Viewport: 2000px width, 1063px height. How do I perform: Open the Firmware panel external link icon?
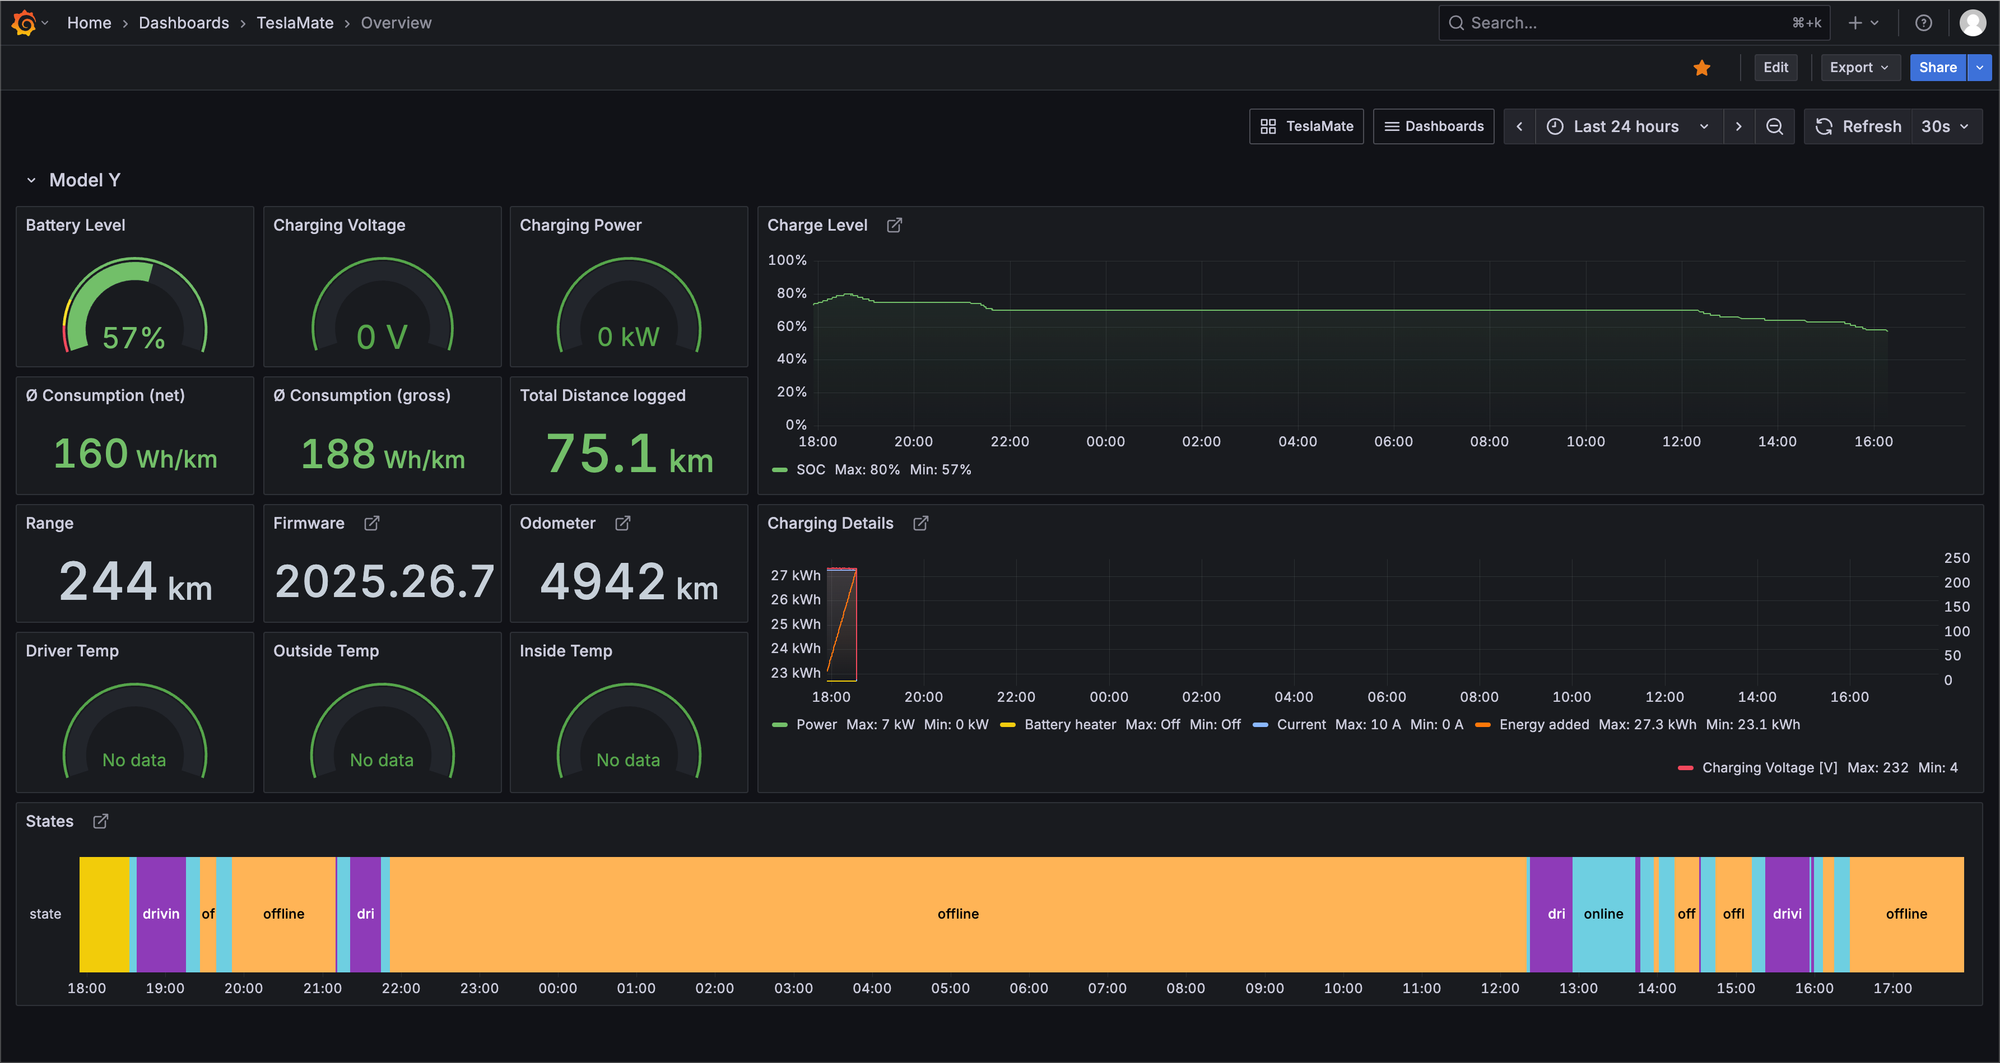coord(372,524)
